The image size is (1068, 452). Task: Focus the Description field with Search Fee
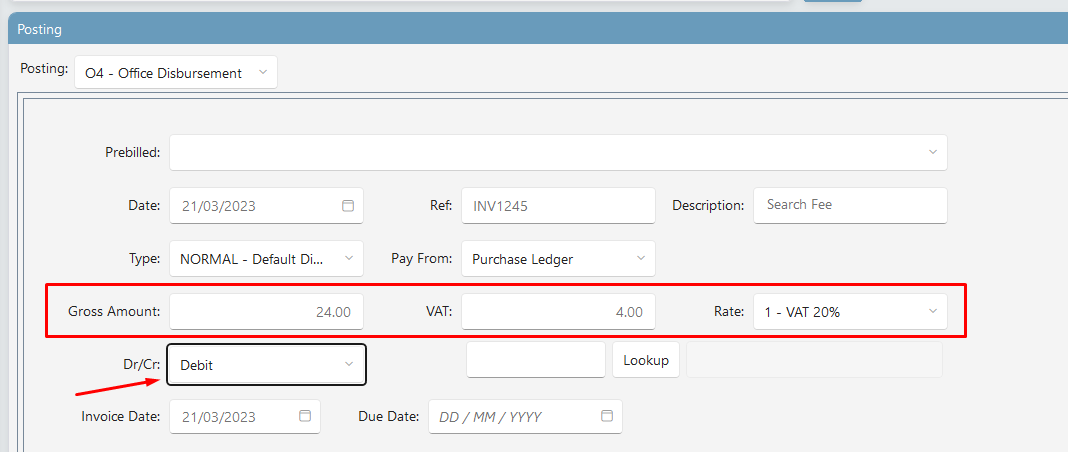coord(849,205)
